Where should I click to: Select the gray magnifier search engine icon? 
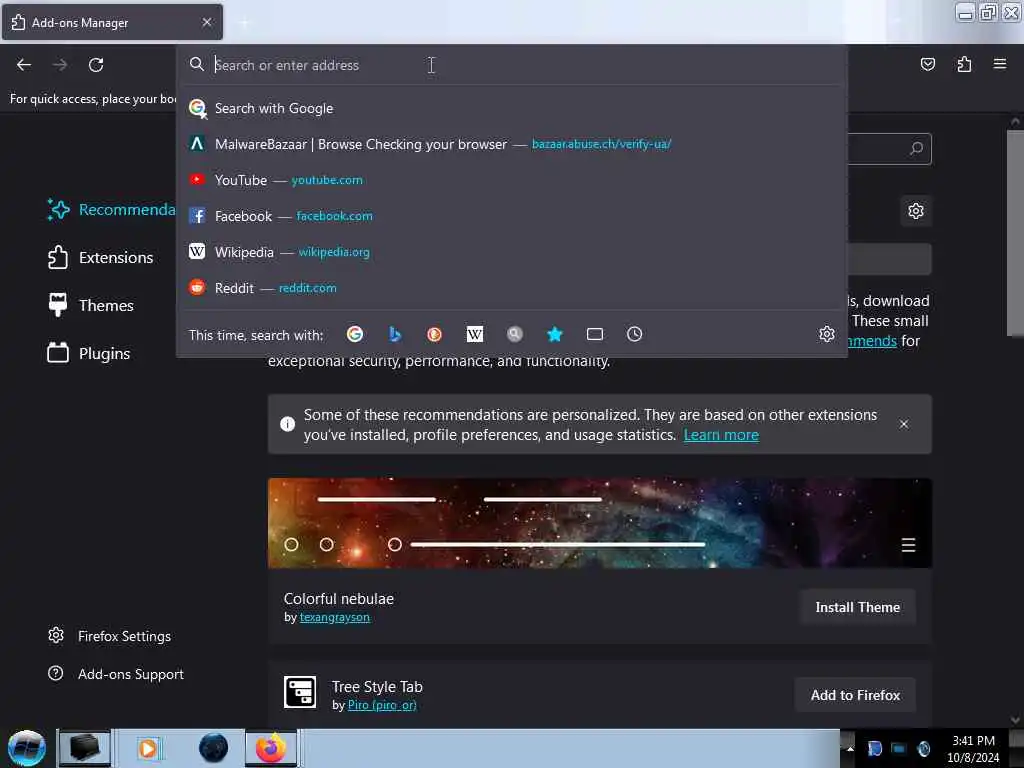point(515,334)
